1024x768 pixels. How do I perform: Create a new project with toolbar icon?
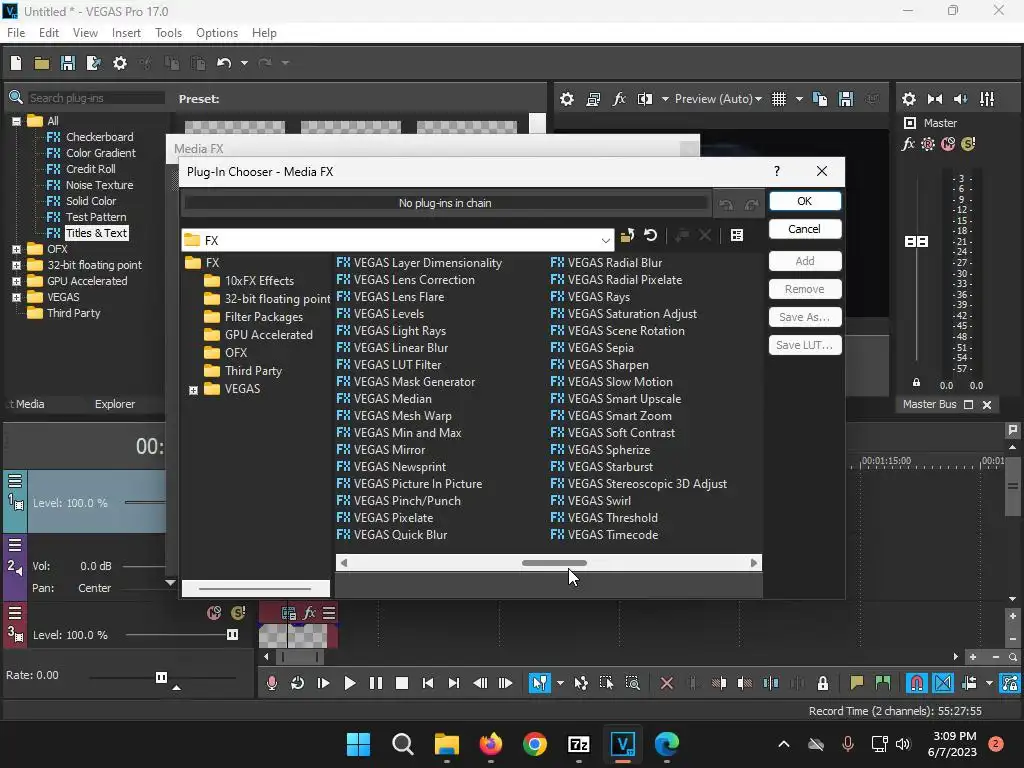coord(16,63)
